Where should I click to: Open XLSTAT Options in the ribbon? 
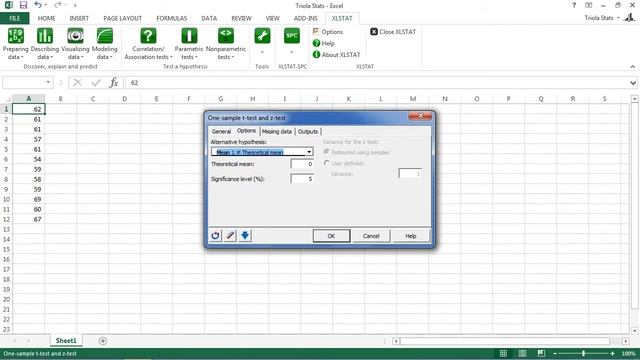click(x=328, y=31)
